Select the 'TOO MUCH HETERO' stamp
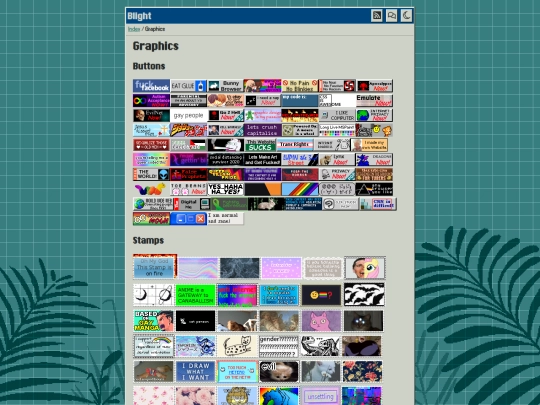 click(x=237, y=372)
